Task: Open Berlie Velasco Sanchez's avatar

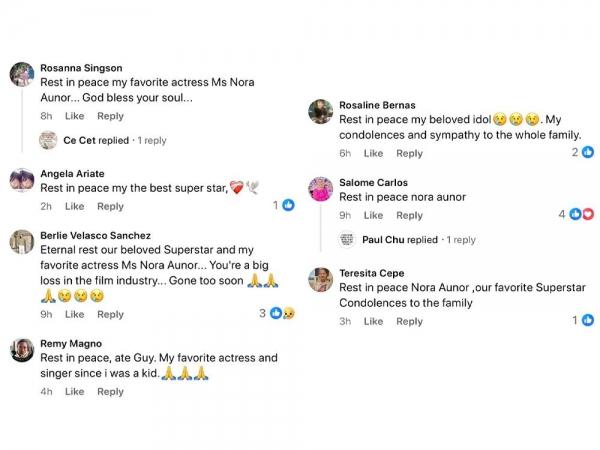Action: point(21,242)
